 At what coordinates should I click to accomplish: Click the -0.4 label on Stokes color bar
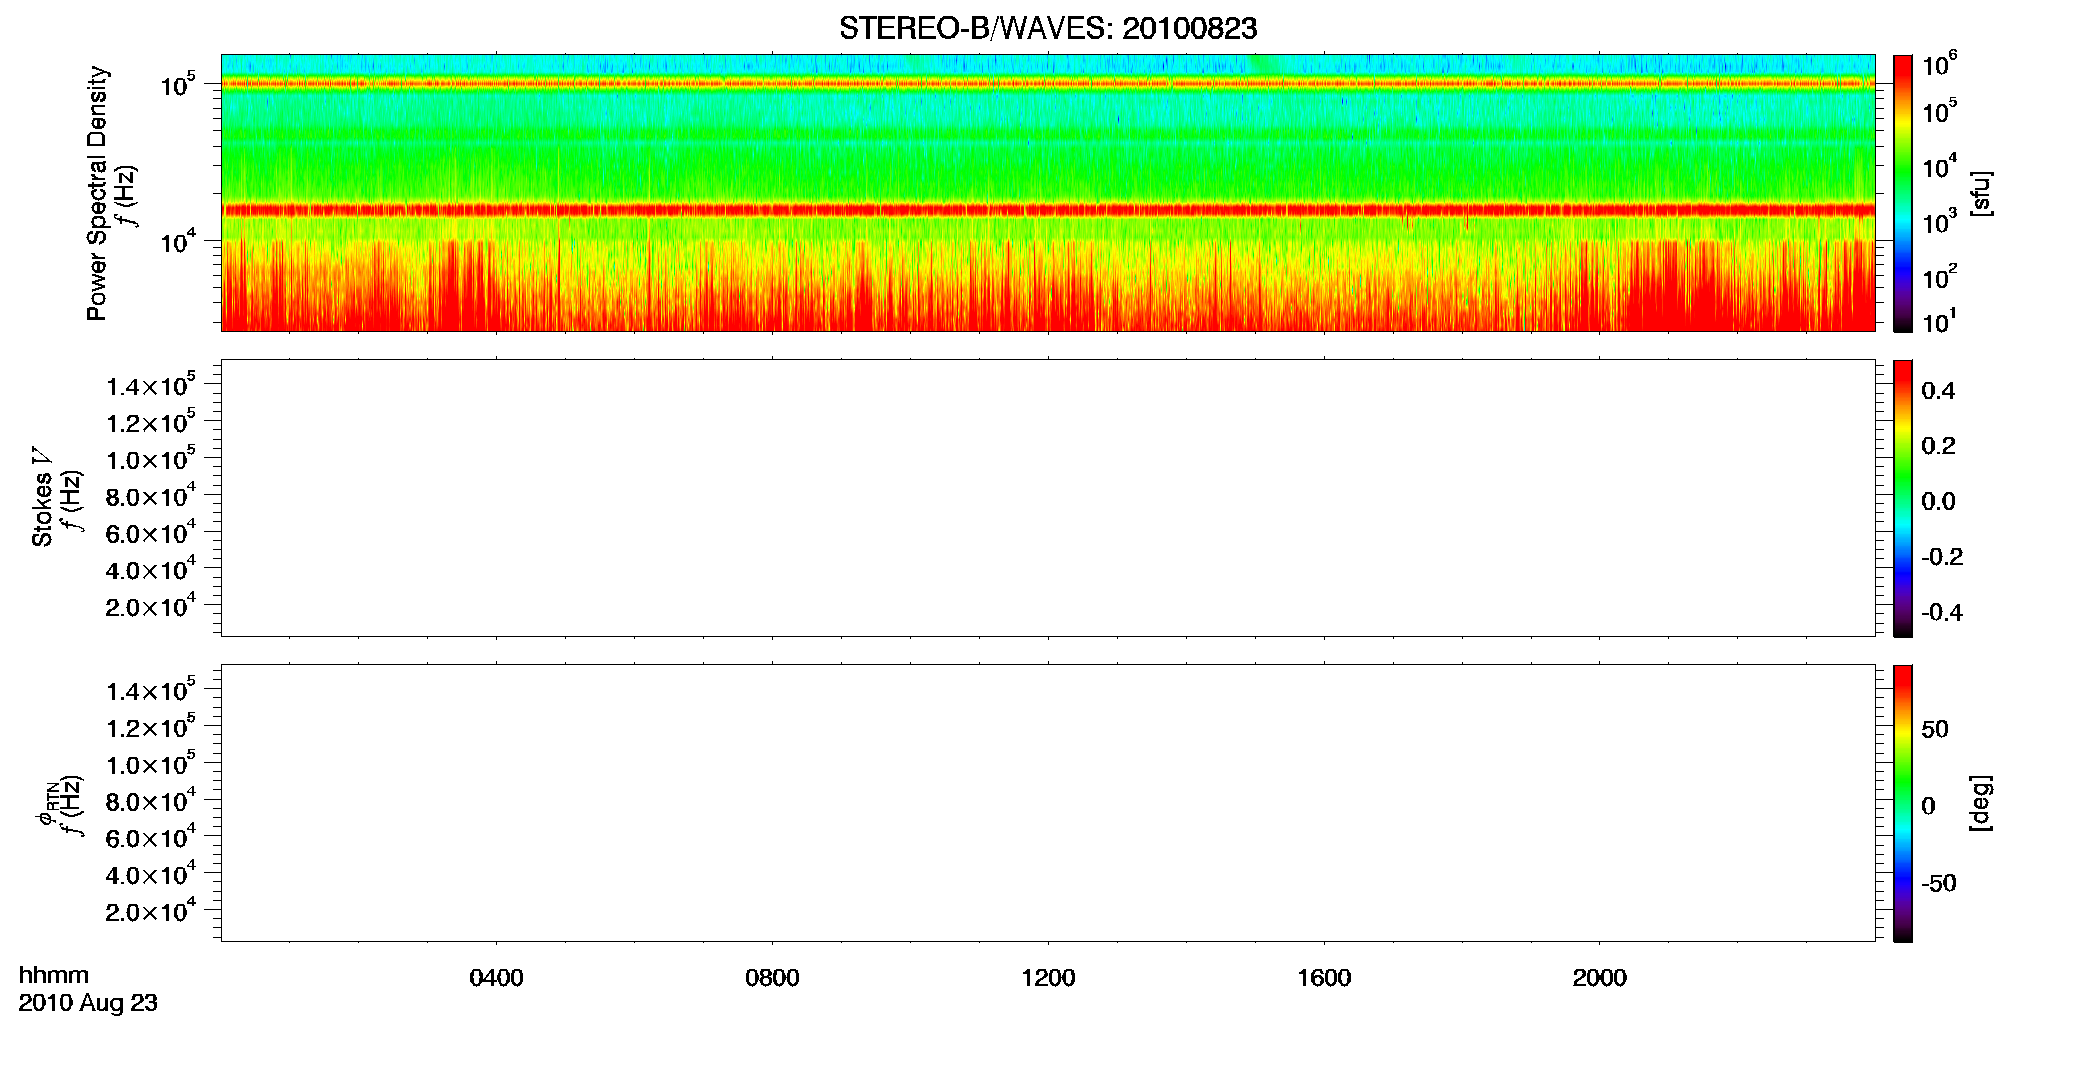(x=1942, y=613)
